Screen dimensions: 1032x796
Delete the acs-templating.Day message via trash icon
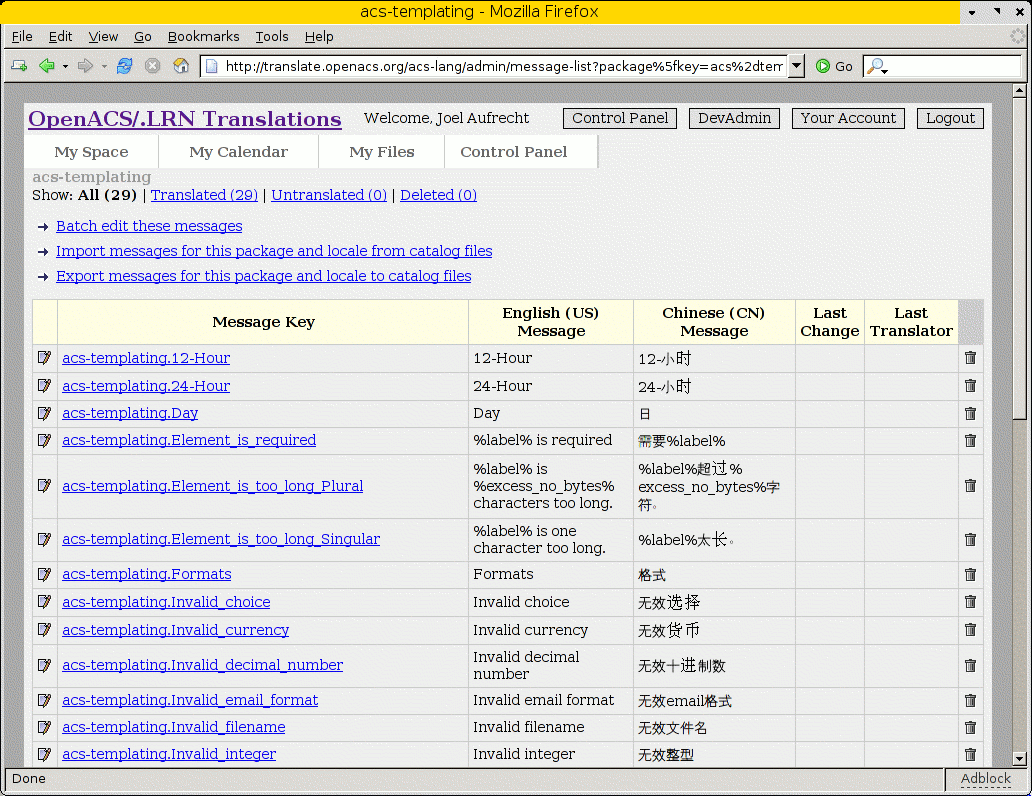[x=970, y=413]
